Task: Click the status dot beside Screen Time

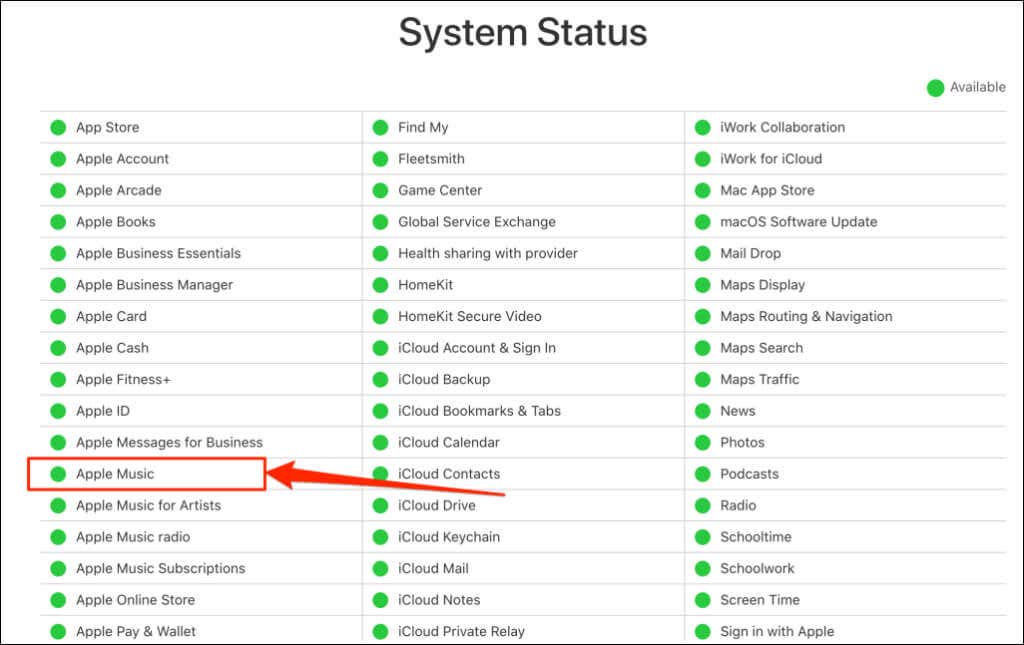Action: 703,600
